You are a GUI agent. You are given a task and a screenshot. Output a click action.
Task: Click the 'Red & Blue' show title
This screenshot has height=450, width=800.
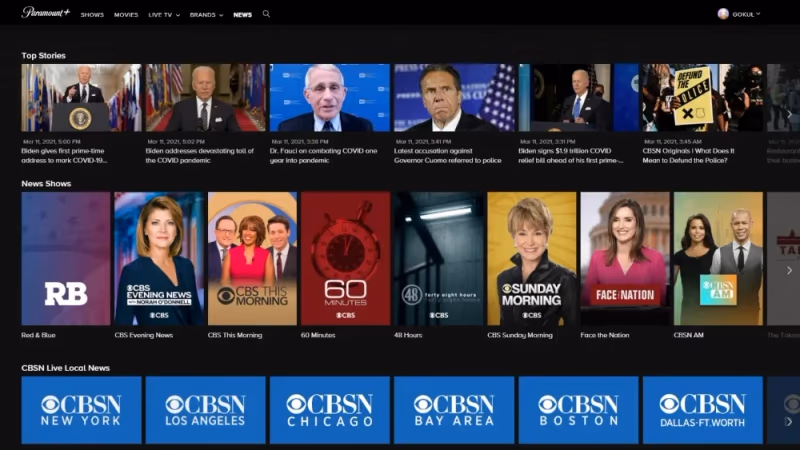click(x=38, y=335)
